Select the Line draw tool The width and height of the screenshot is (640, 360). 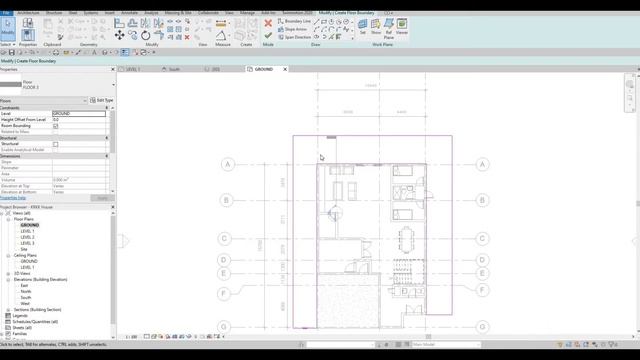(x=317, y=22)
